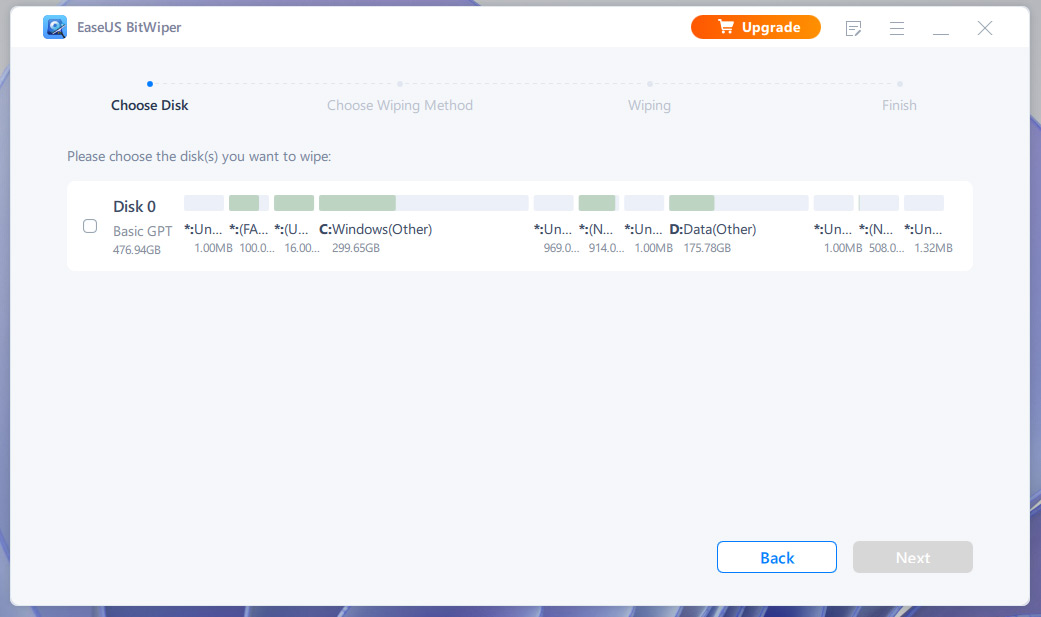Close the BitWiper window
This screenshot has height=617, width=1041.
pyautogui.click(x=985, y=28)
